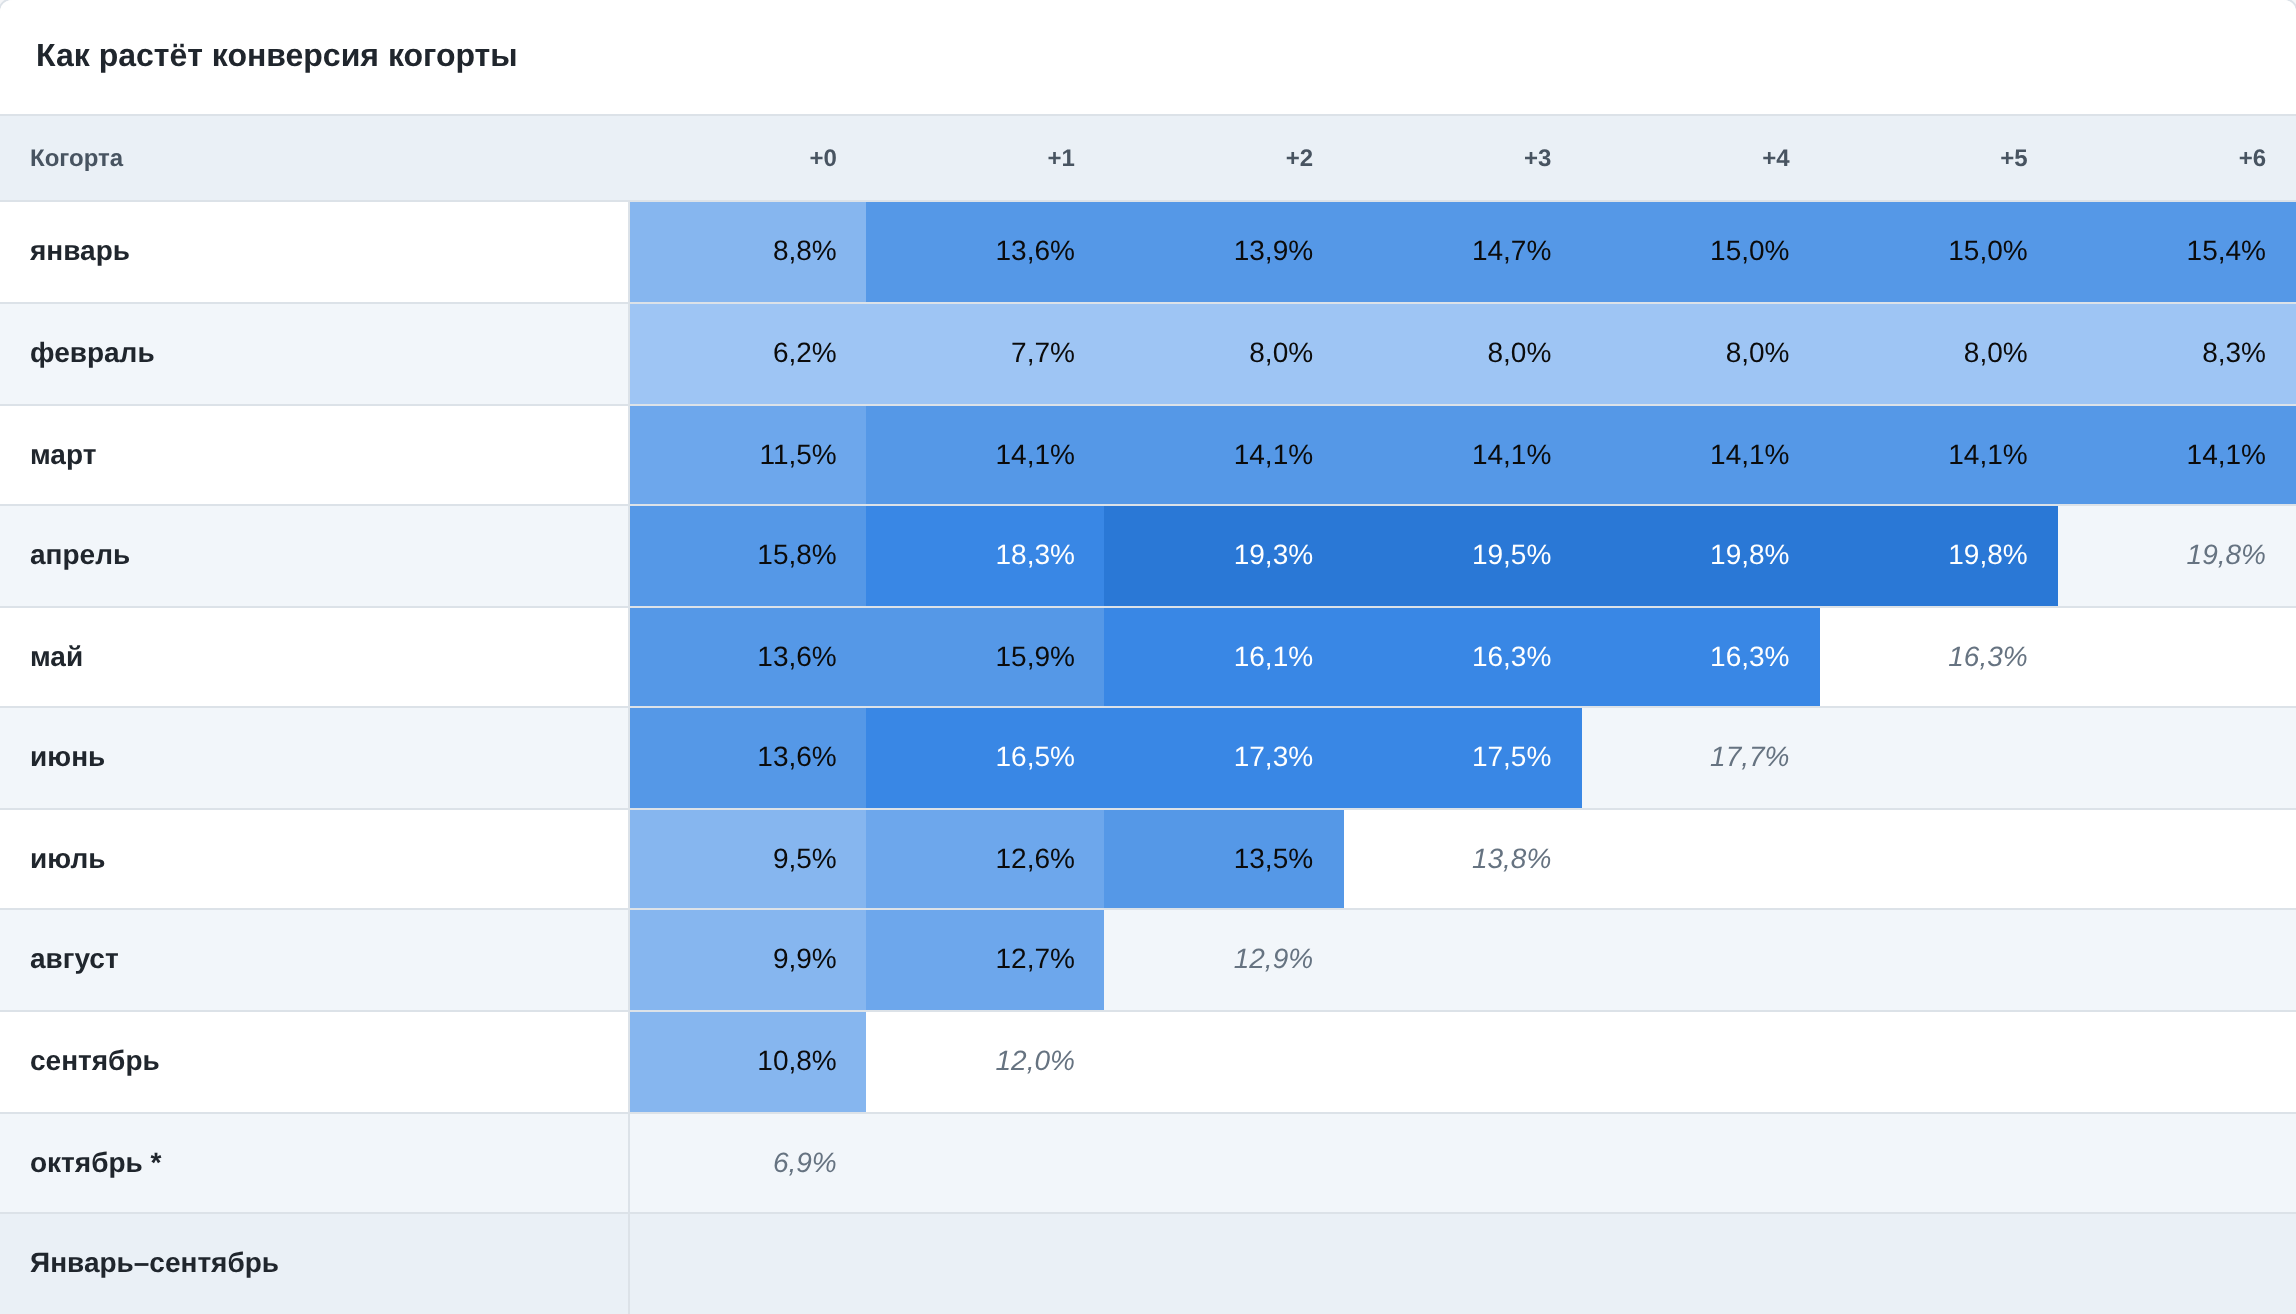Click the +6 column header
Viewport: 2296px width, 1314px height.
(2251, 158)
